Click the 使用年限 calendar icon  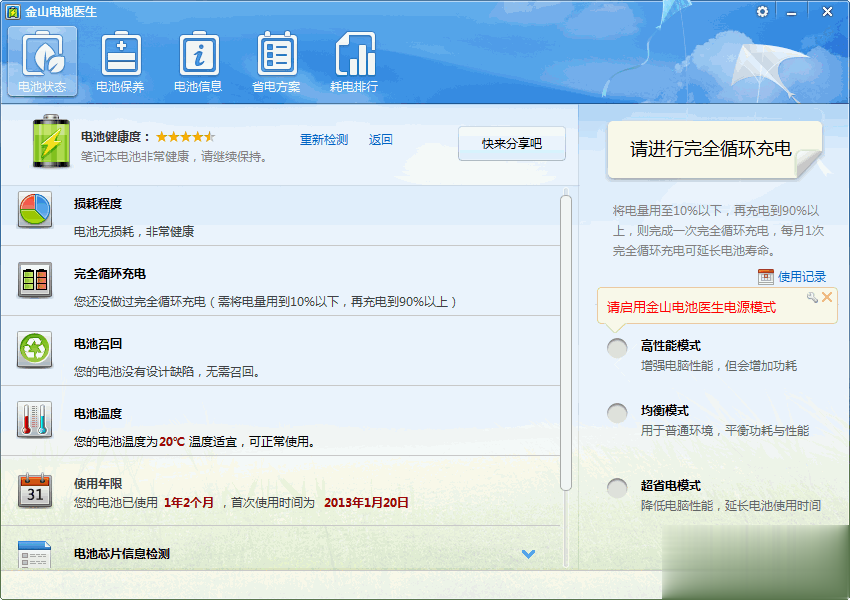coord(35,491)
